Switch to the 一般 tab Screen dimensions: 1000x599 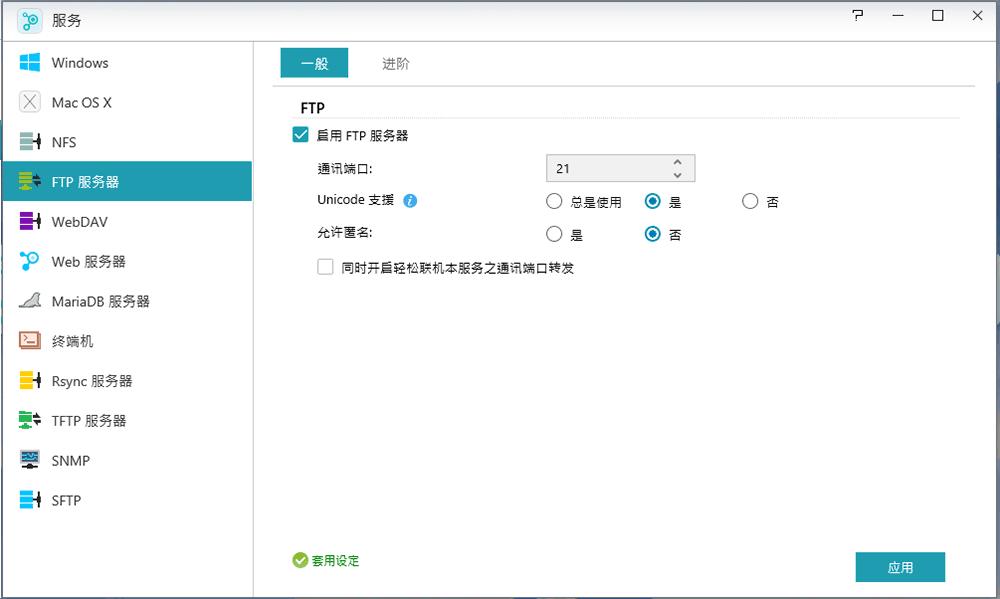313,62
